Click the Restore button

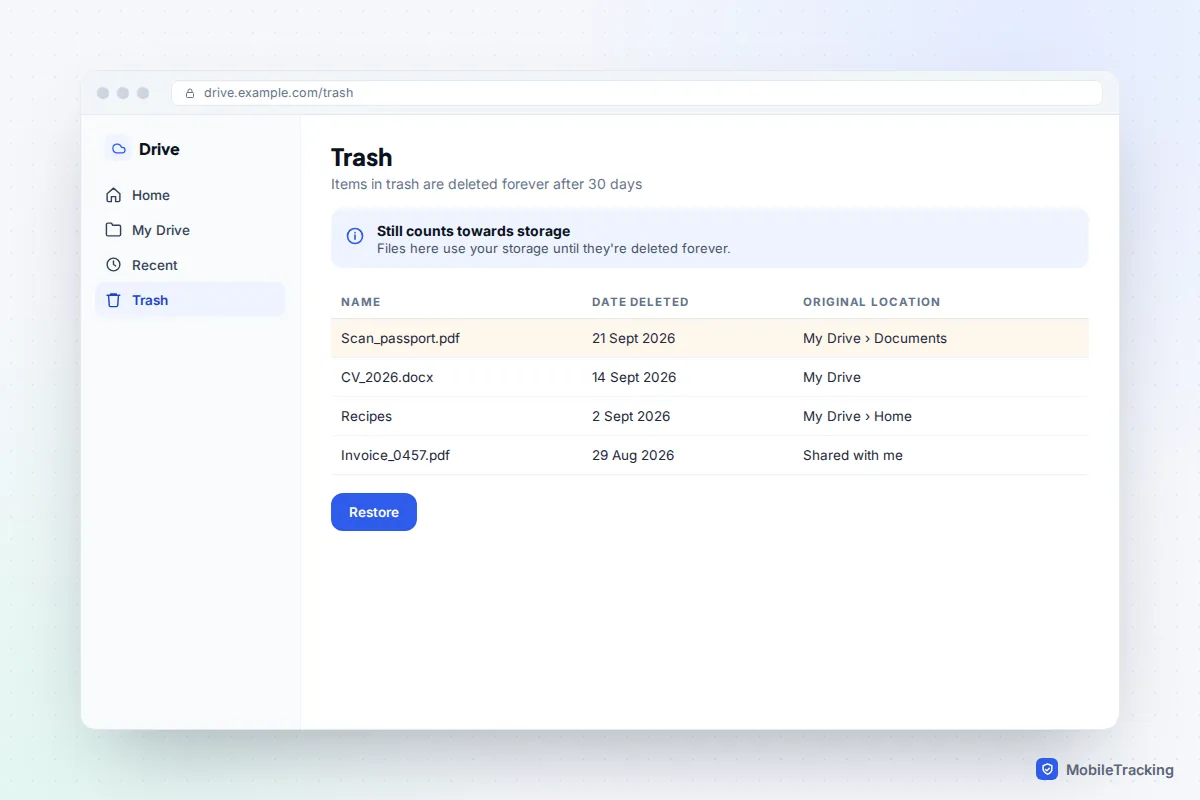(x=374, y=512)
